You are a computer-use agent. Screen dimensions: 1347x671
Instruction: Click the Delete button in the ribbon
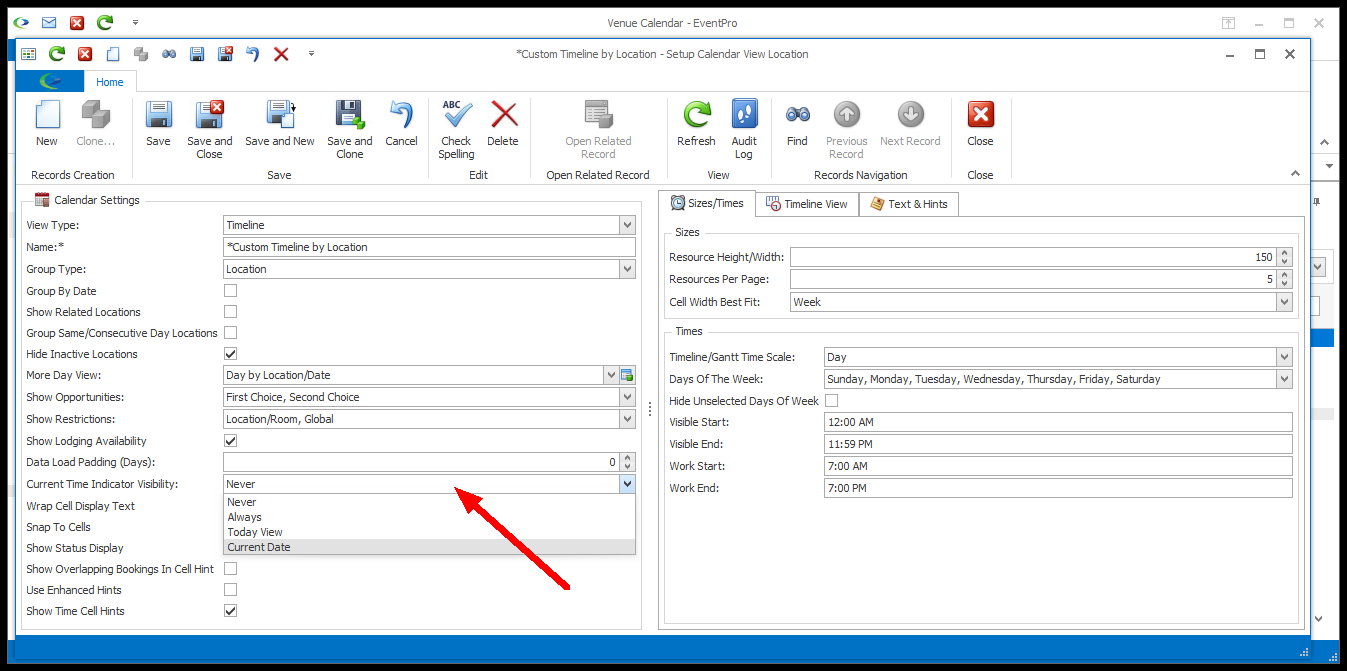tap(503, 124)
